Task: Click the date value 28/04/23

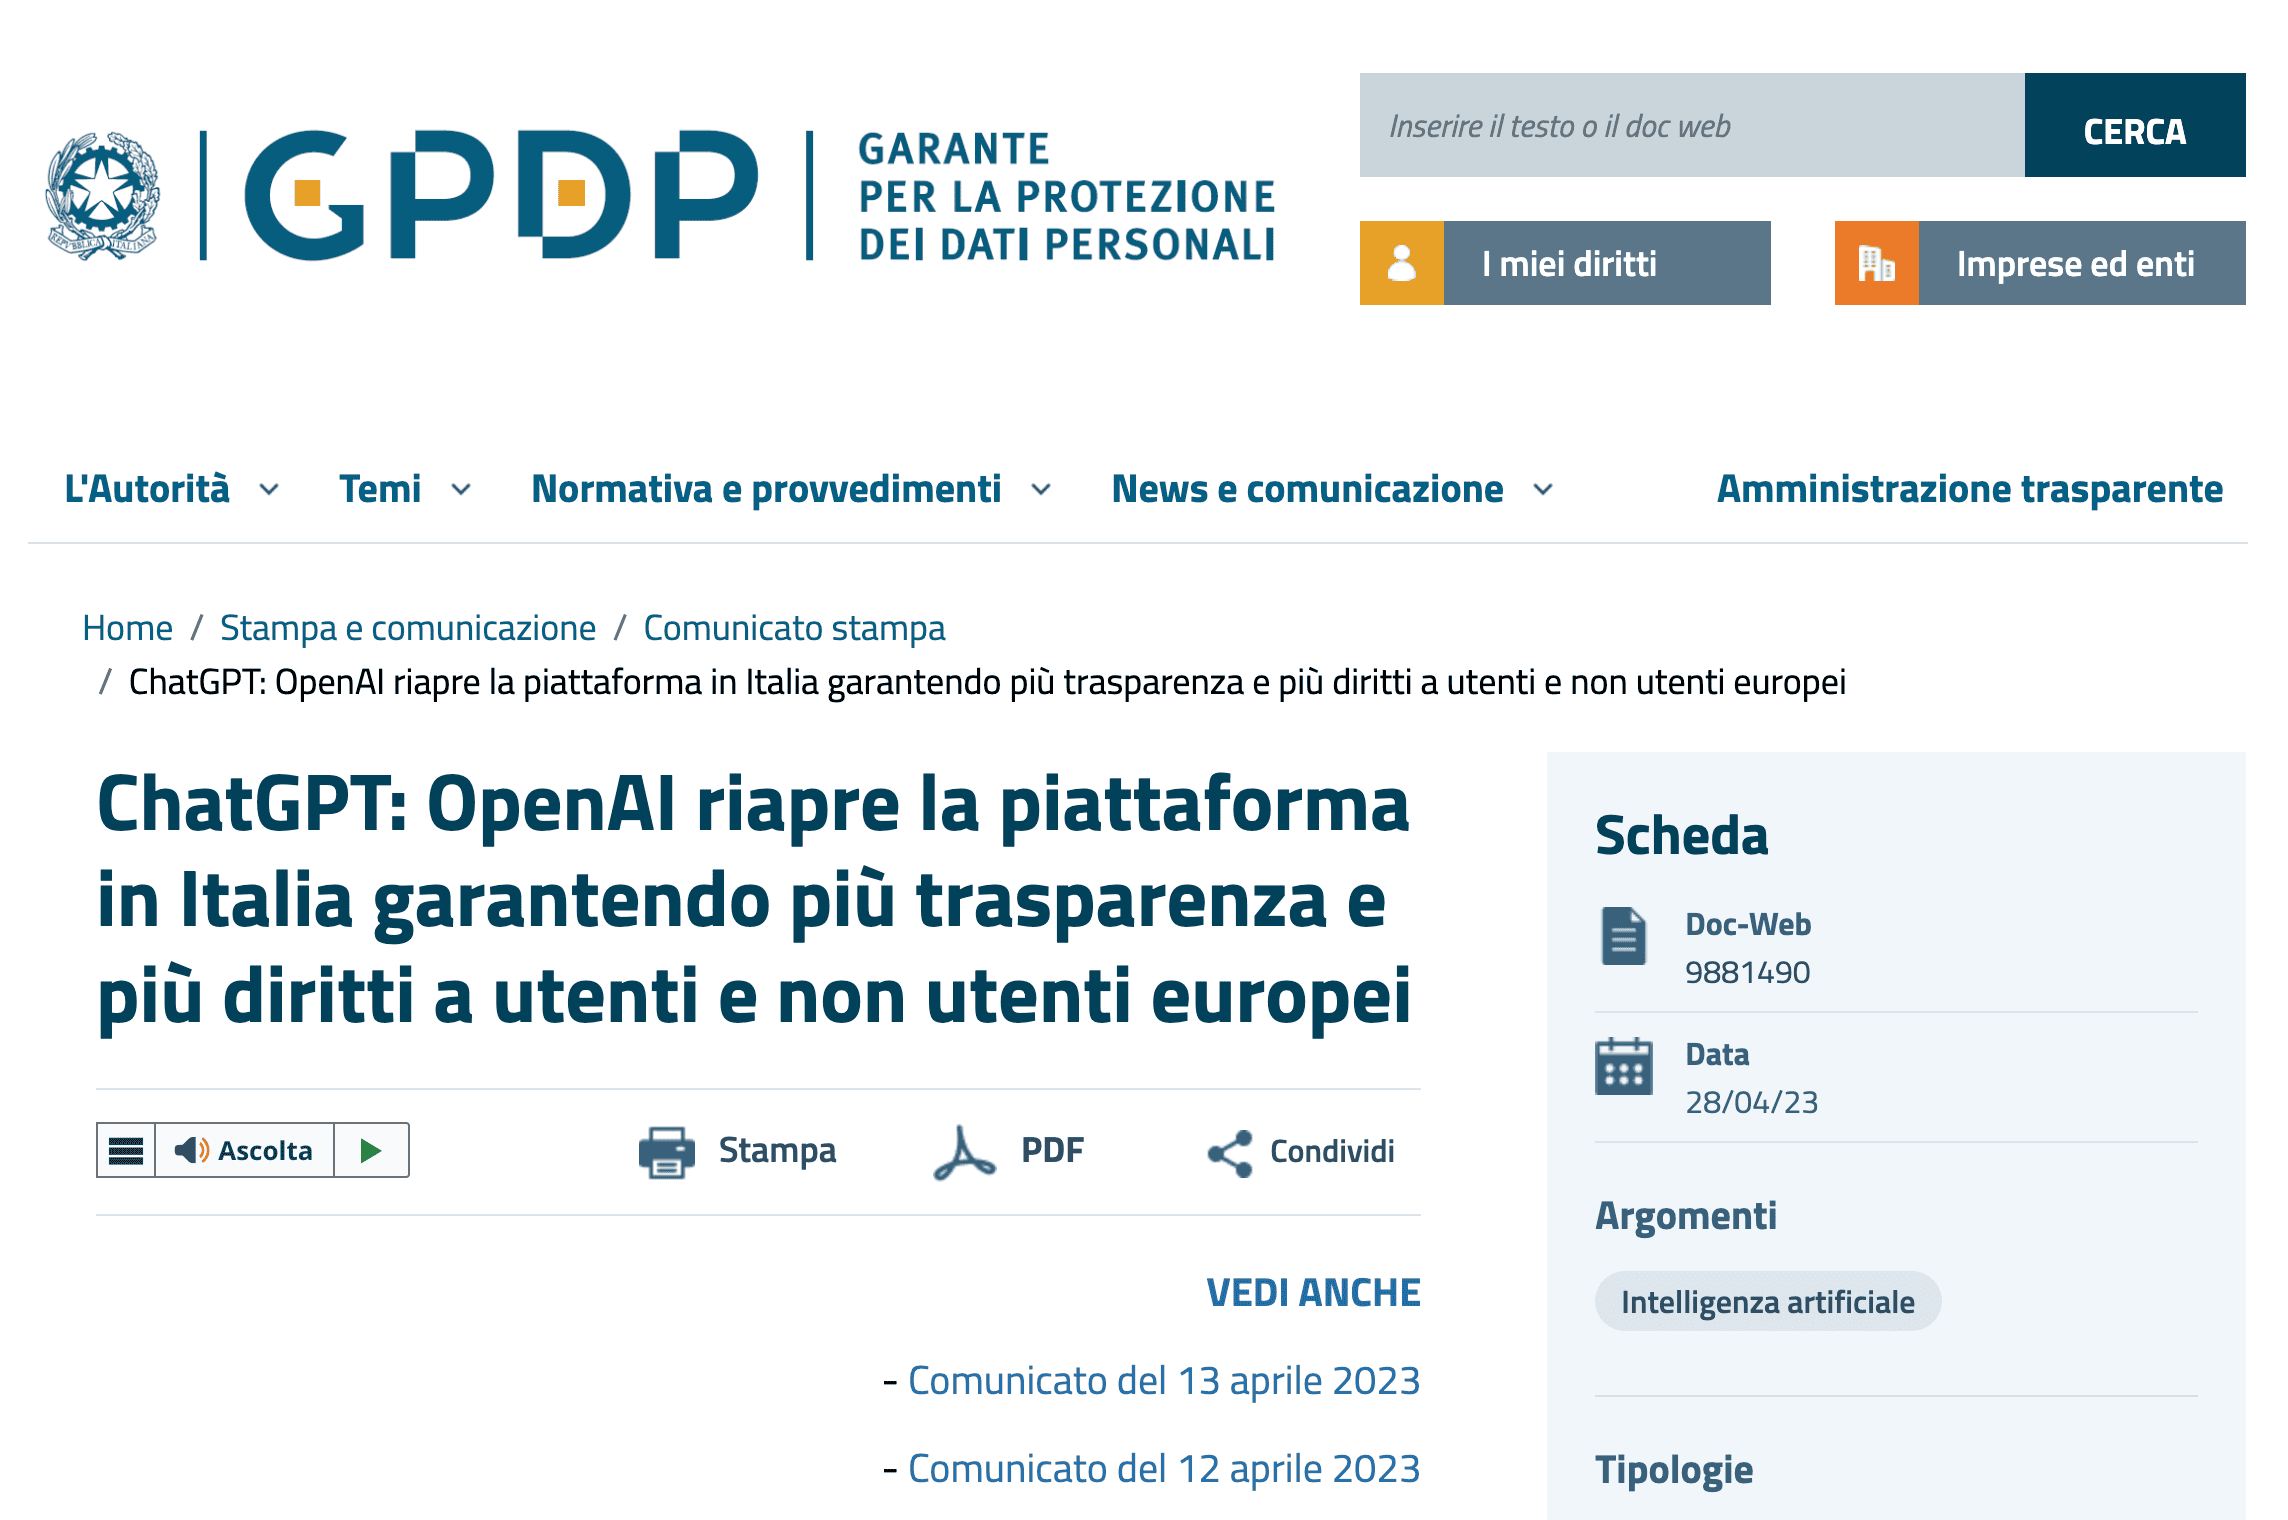Action: coord(1751,1102)
